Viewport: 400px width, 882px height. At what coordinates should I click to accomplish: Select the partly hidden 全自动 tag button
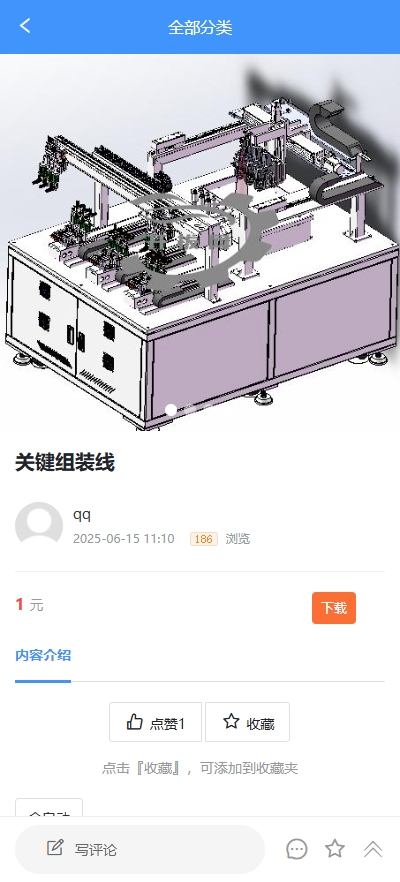pos(49,808)
